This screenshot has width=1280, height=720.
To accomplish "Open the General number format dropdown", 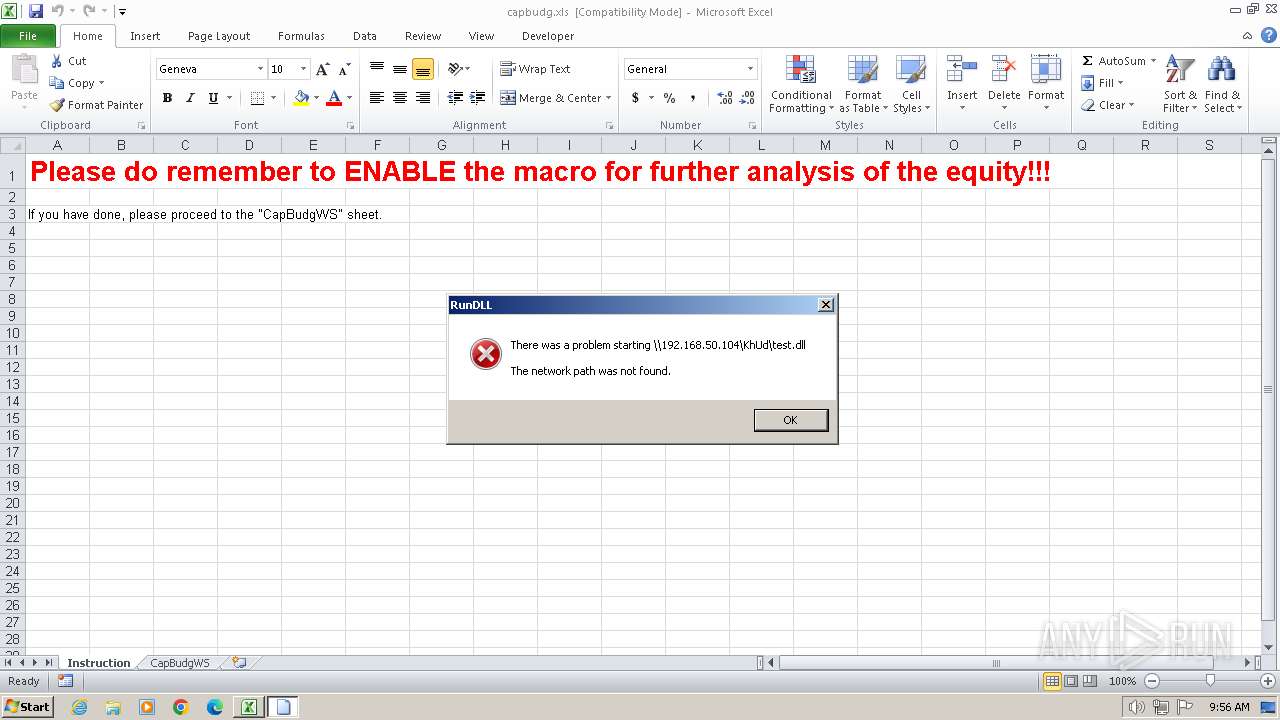I will [x=750, y=69].
